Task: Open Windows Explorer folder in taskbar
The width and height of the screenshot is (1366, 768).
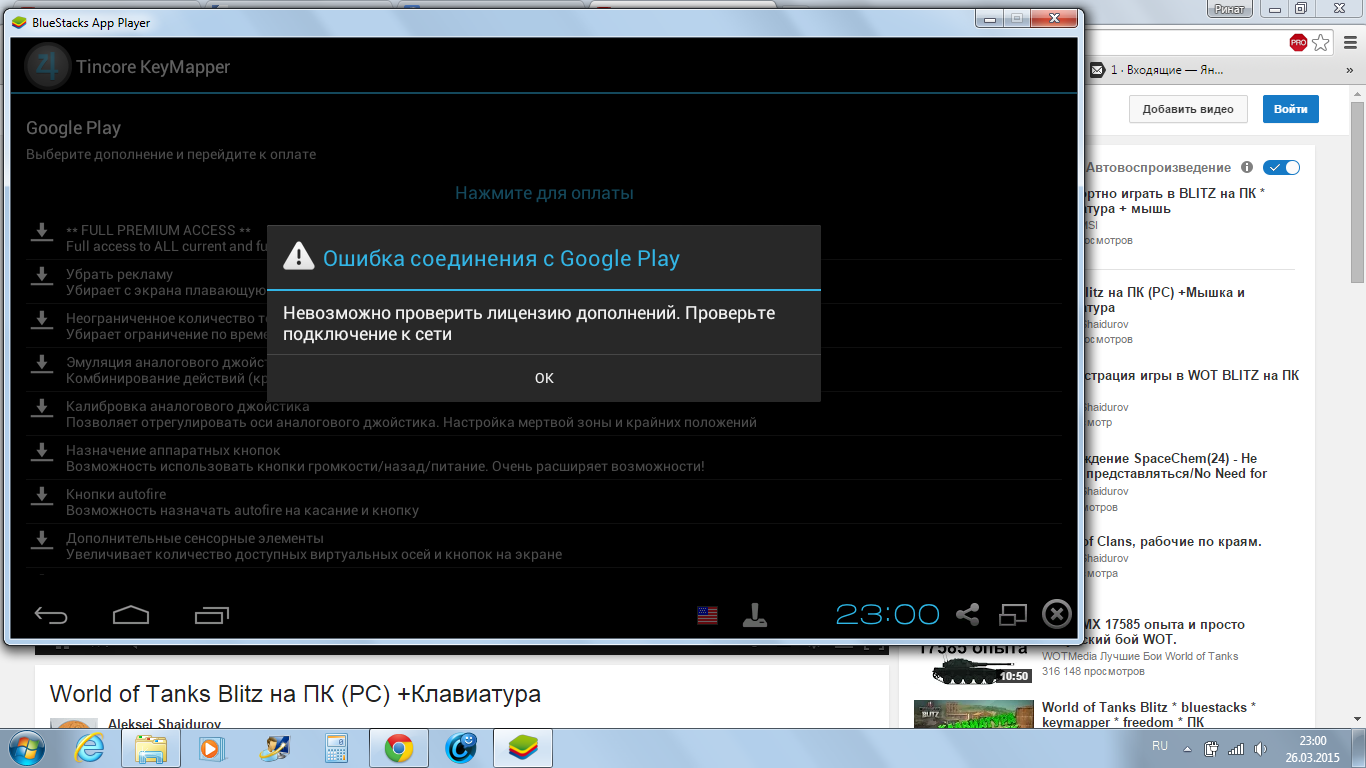Action: tap(151, 748)
